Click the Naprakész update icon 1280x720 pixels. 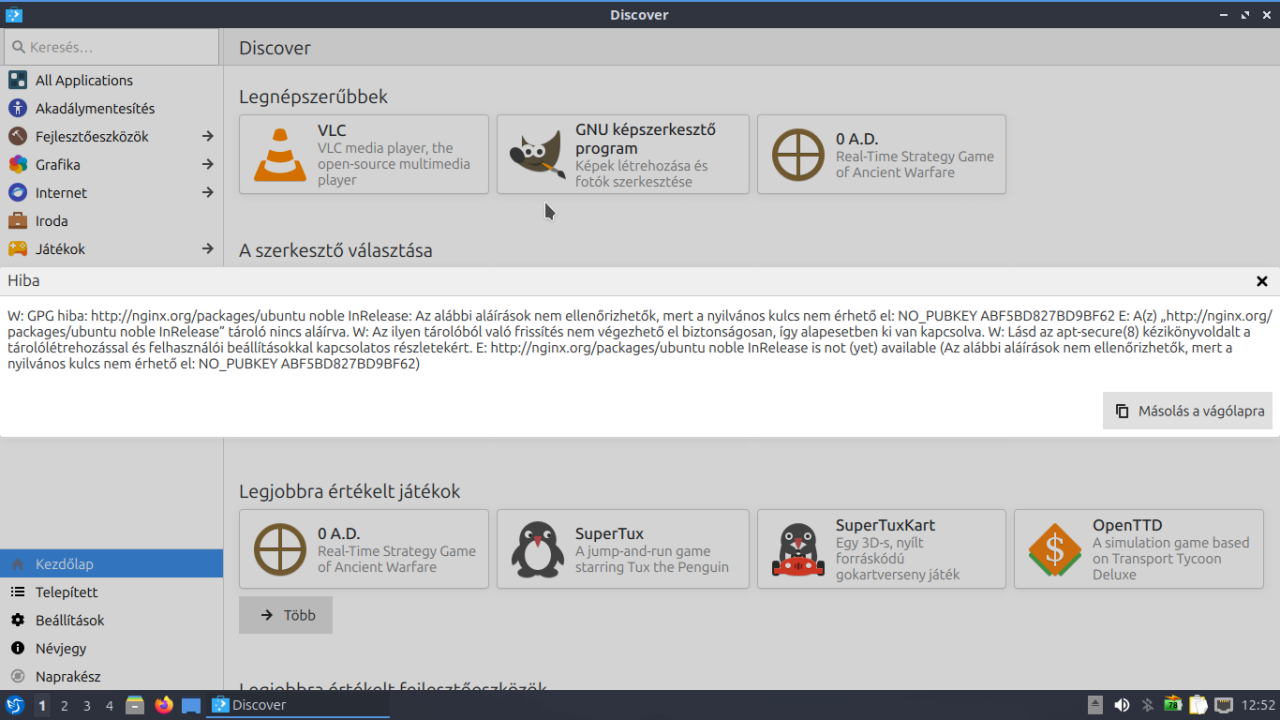[x=17, y=676]
